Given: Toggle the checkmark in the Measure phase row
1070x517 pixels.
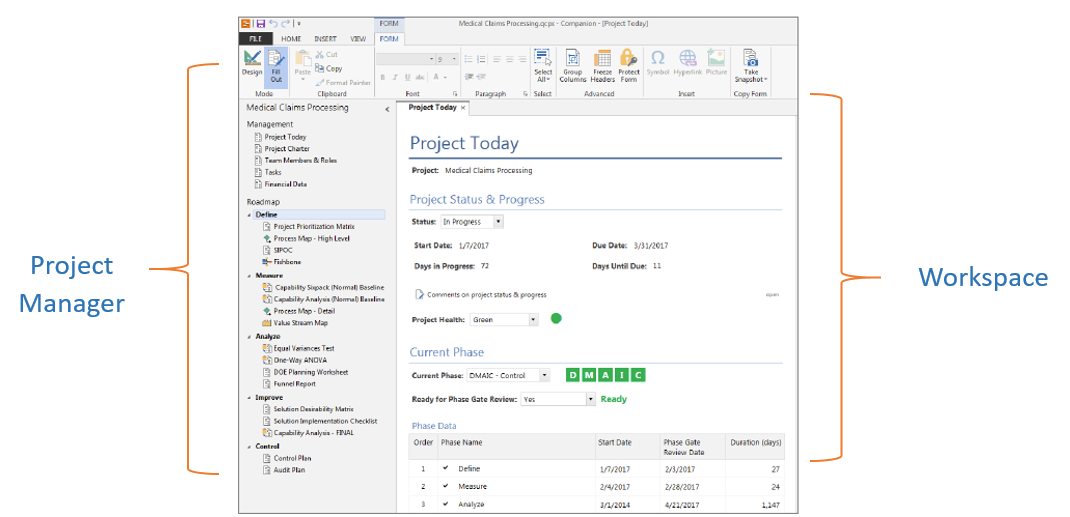Looking at the screenshot, I should click(446, 486).
